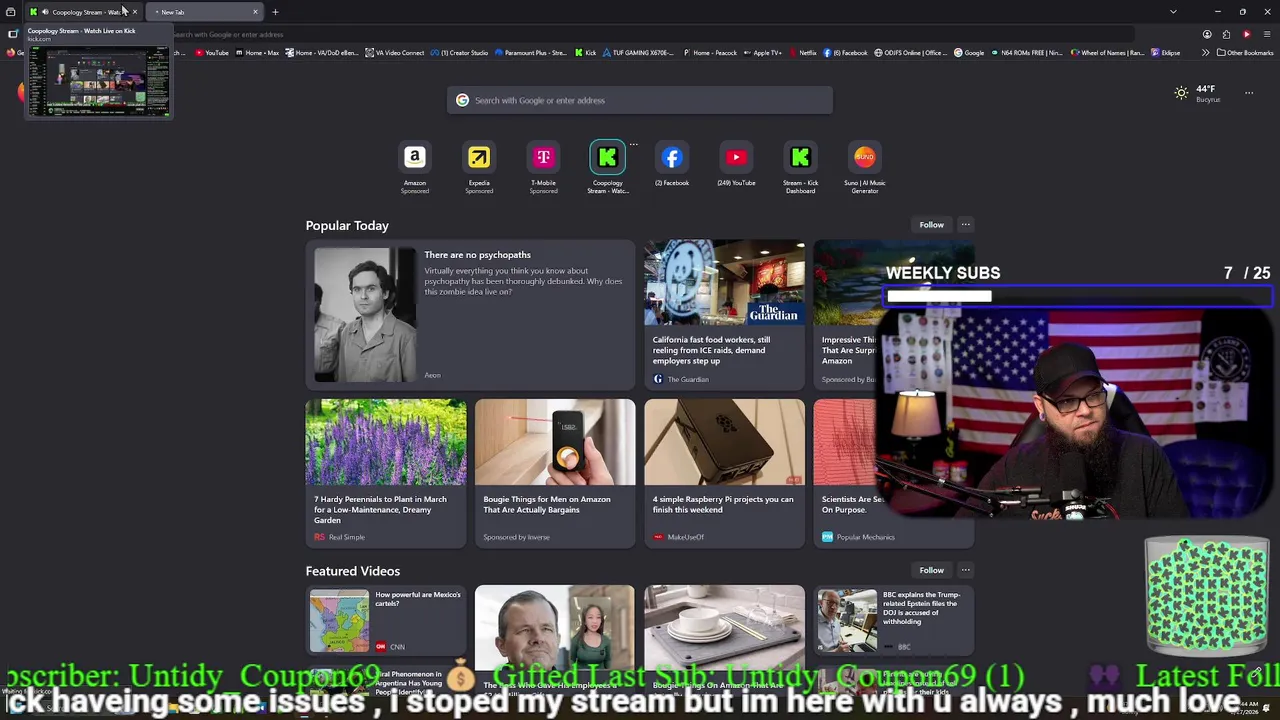1280x720 pixels.
Task: Open the Home - Max bookmark
Action: click(x=257, y=53)
